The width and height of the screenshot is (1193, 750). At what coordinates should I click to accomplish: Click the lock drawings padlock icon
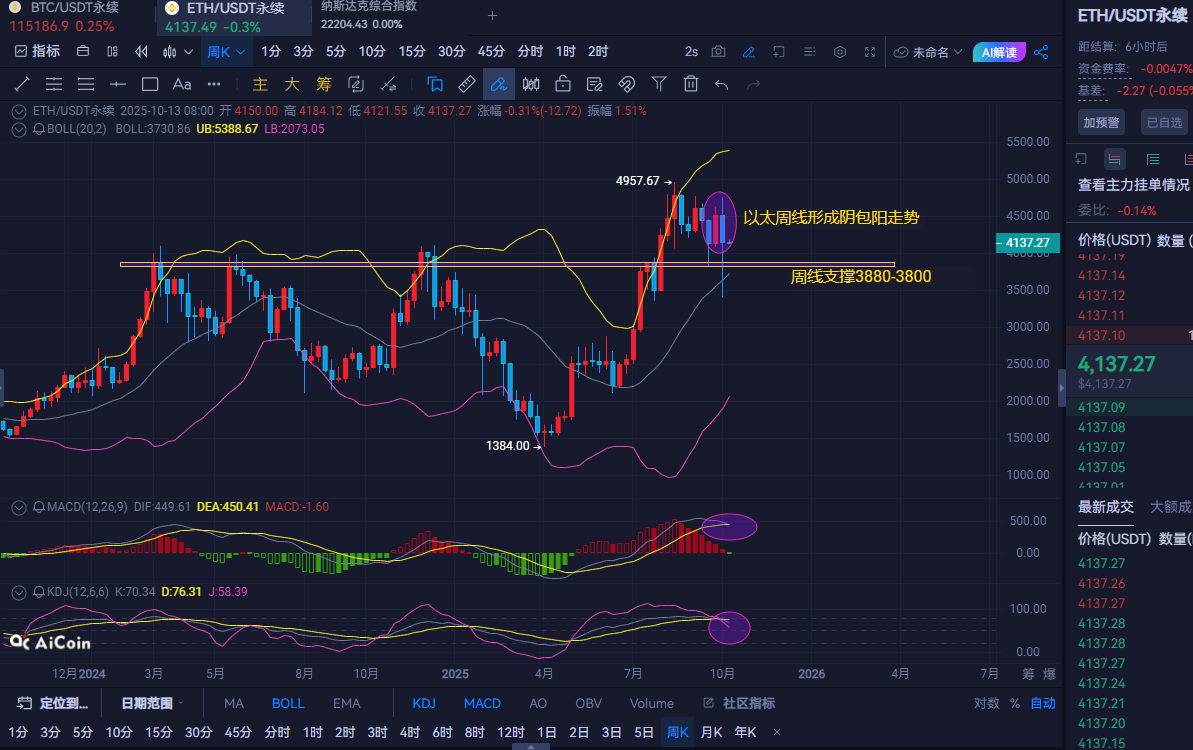(x=563, y=84)
